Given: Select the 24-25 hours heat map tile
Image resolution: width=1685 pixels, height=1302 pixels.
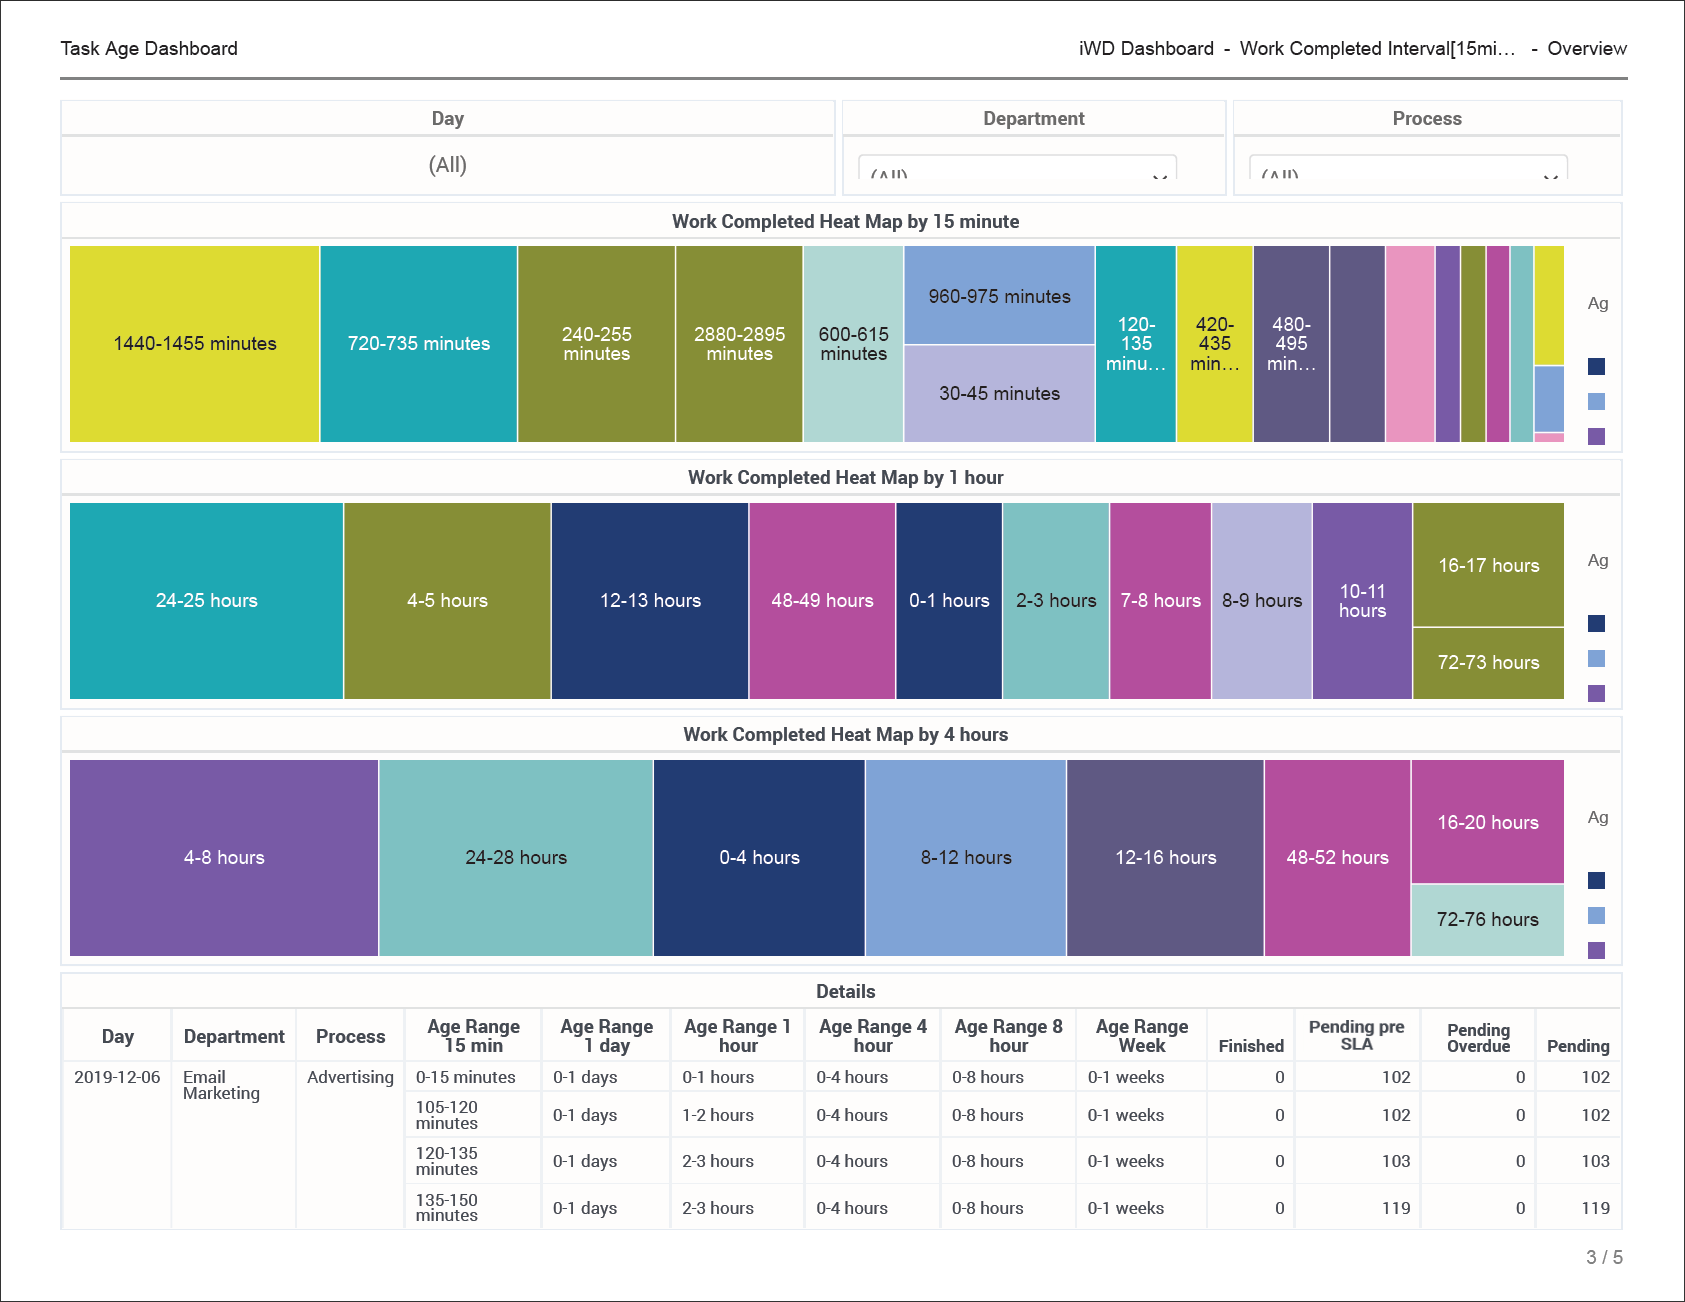Looking at the screenshot, I should point(206,600).
